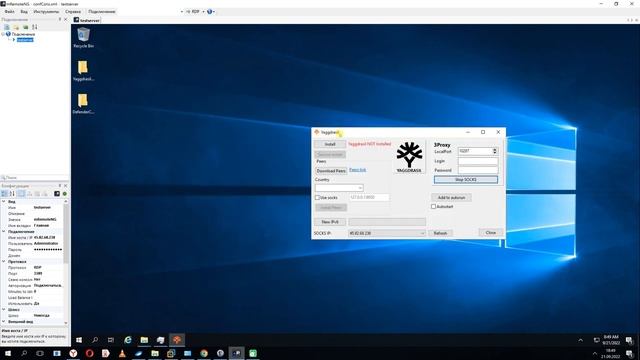The image size is (640, 360).
Task: Open the Yandex browser on local taskbar
Action: click(x=73, y=353)
